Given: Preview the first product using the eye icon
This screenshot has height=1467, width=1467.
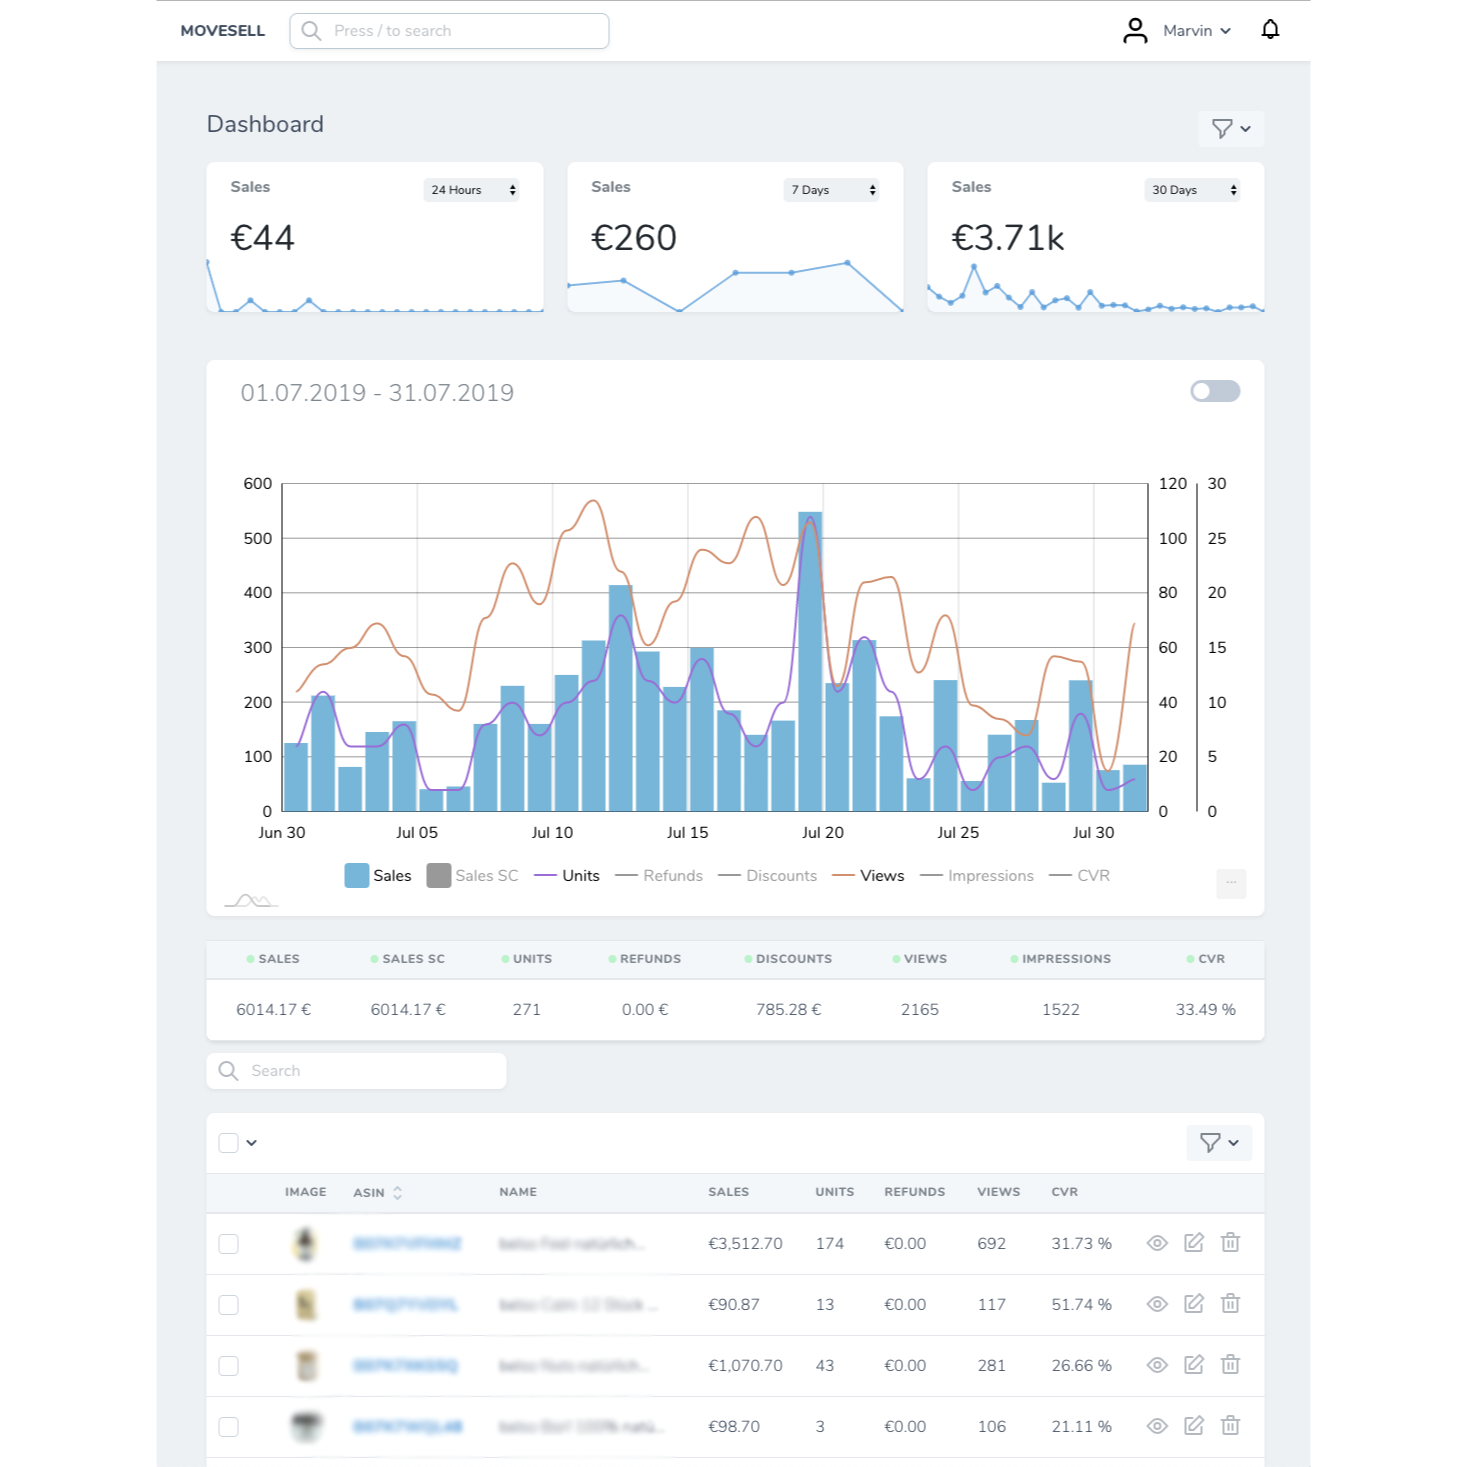Looking at the screenshot, I should tap(1157, 1243).
